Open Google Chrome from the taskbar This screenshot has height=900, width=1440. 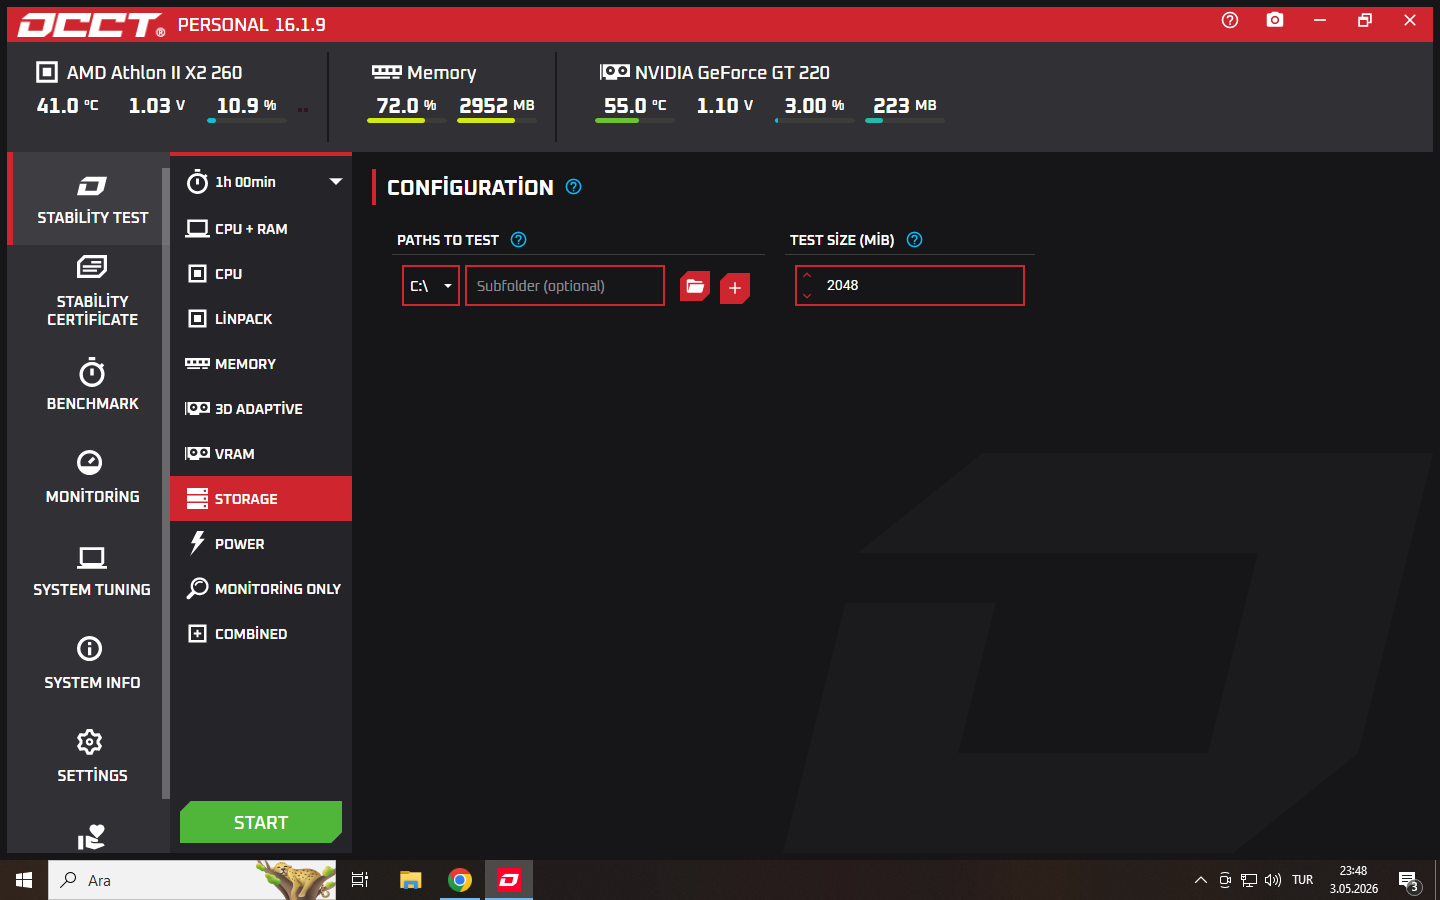click(460, 880)
